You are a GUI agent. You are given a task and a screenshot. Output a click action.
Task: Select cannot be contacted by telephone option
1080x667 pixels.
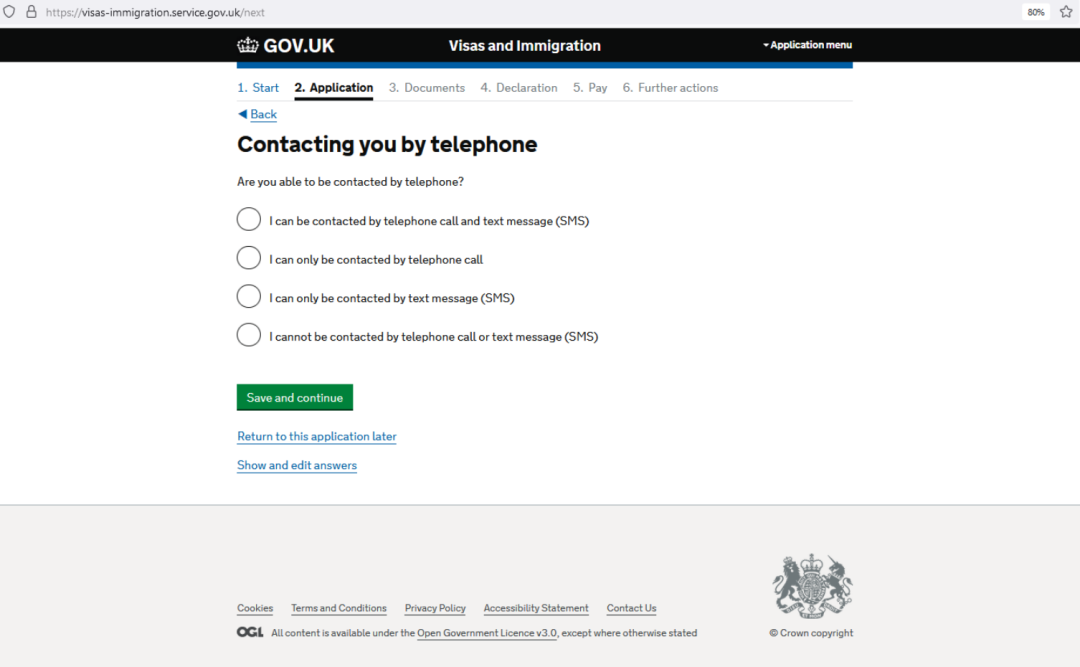click(x=249, y=335)
